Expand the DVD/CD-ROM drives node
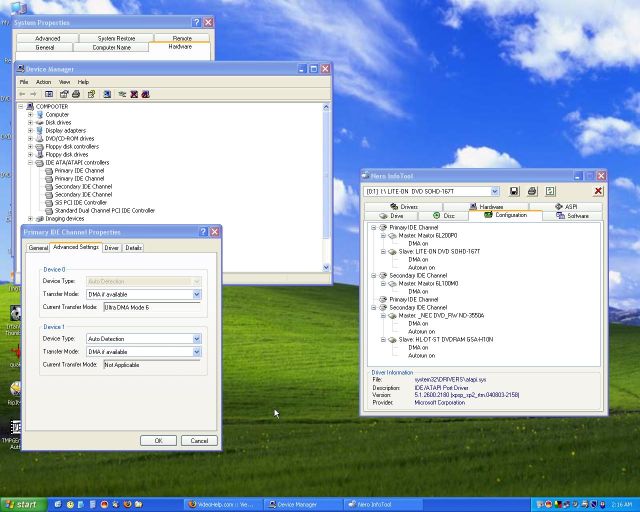 [30, 138]
